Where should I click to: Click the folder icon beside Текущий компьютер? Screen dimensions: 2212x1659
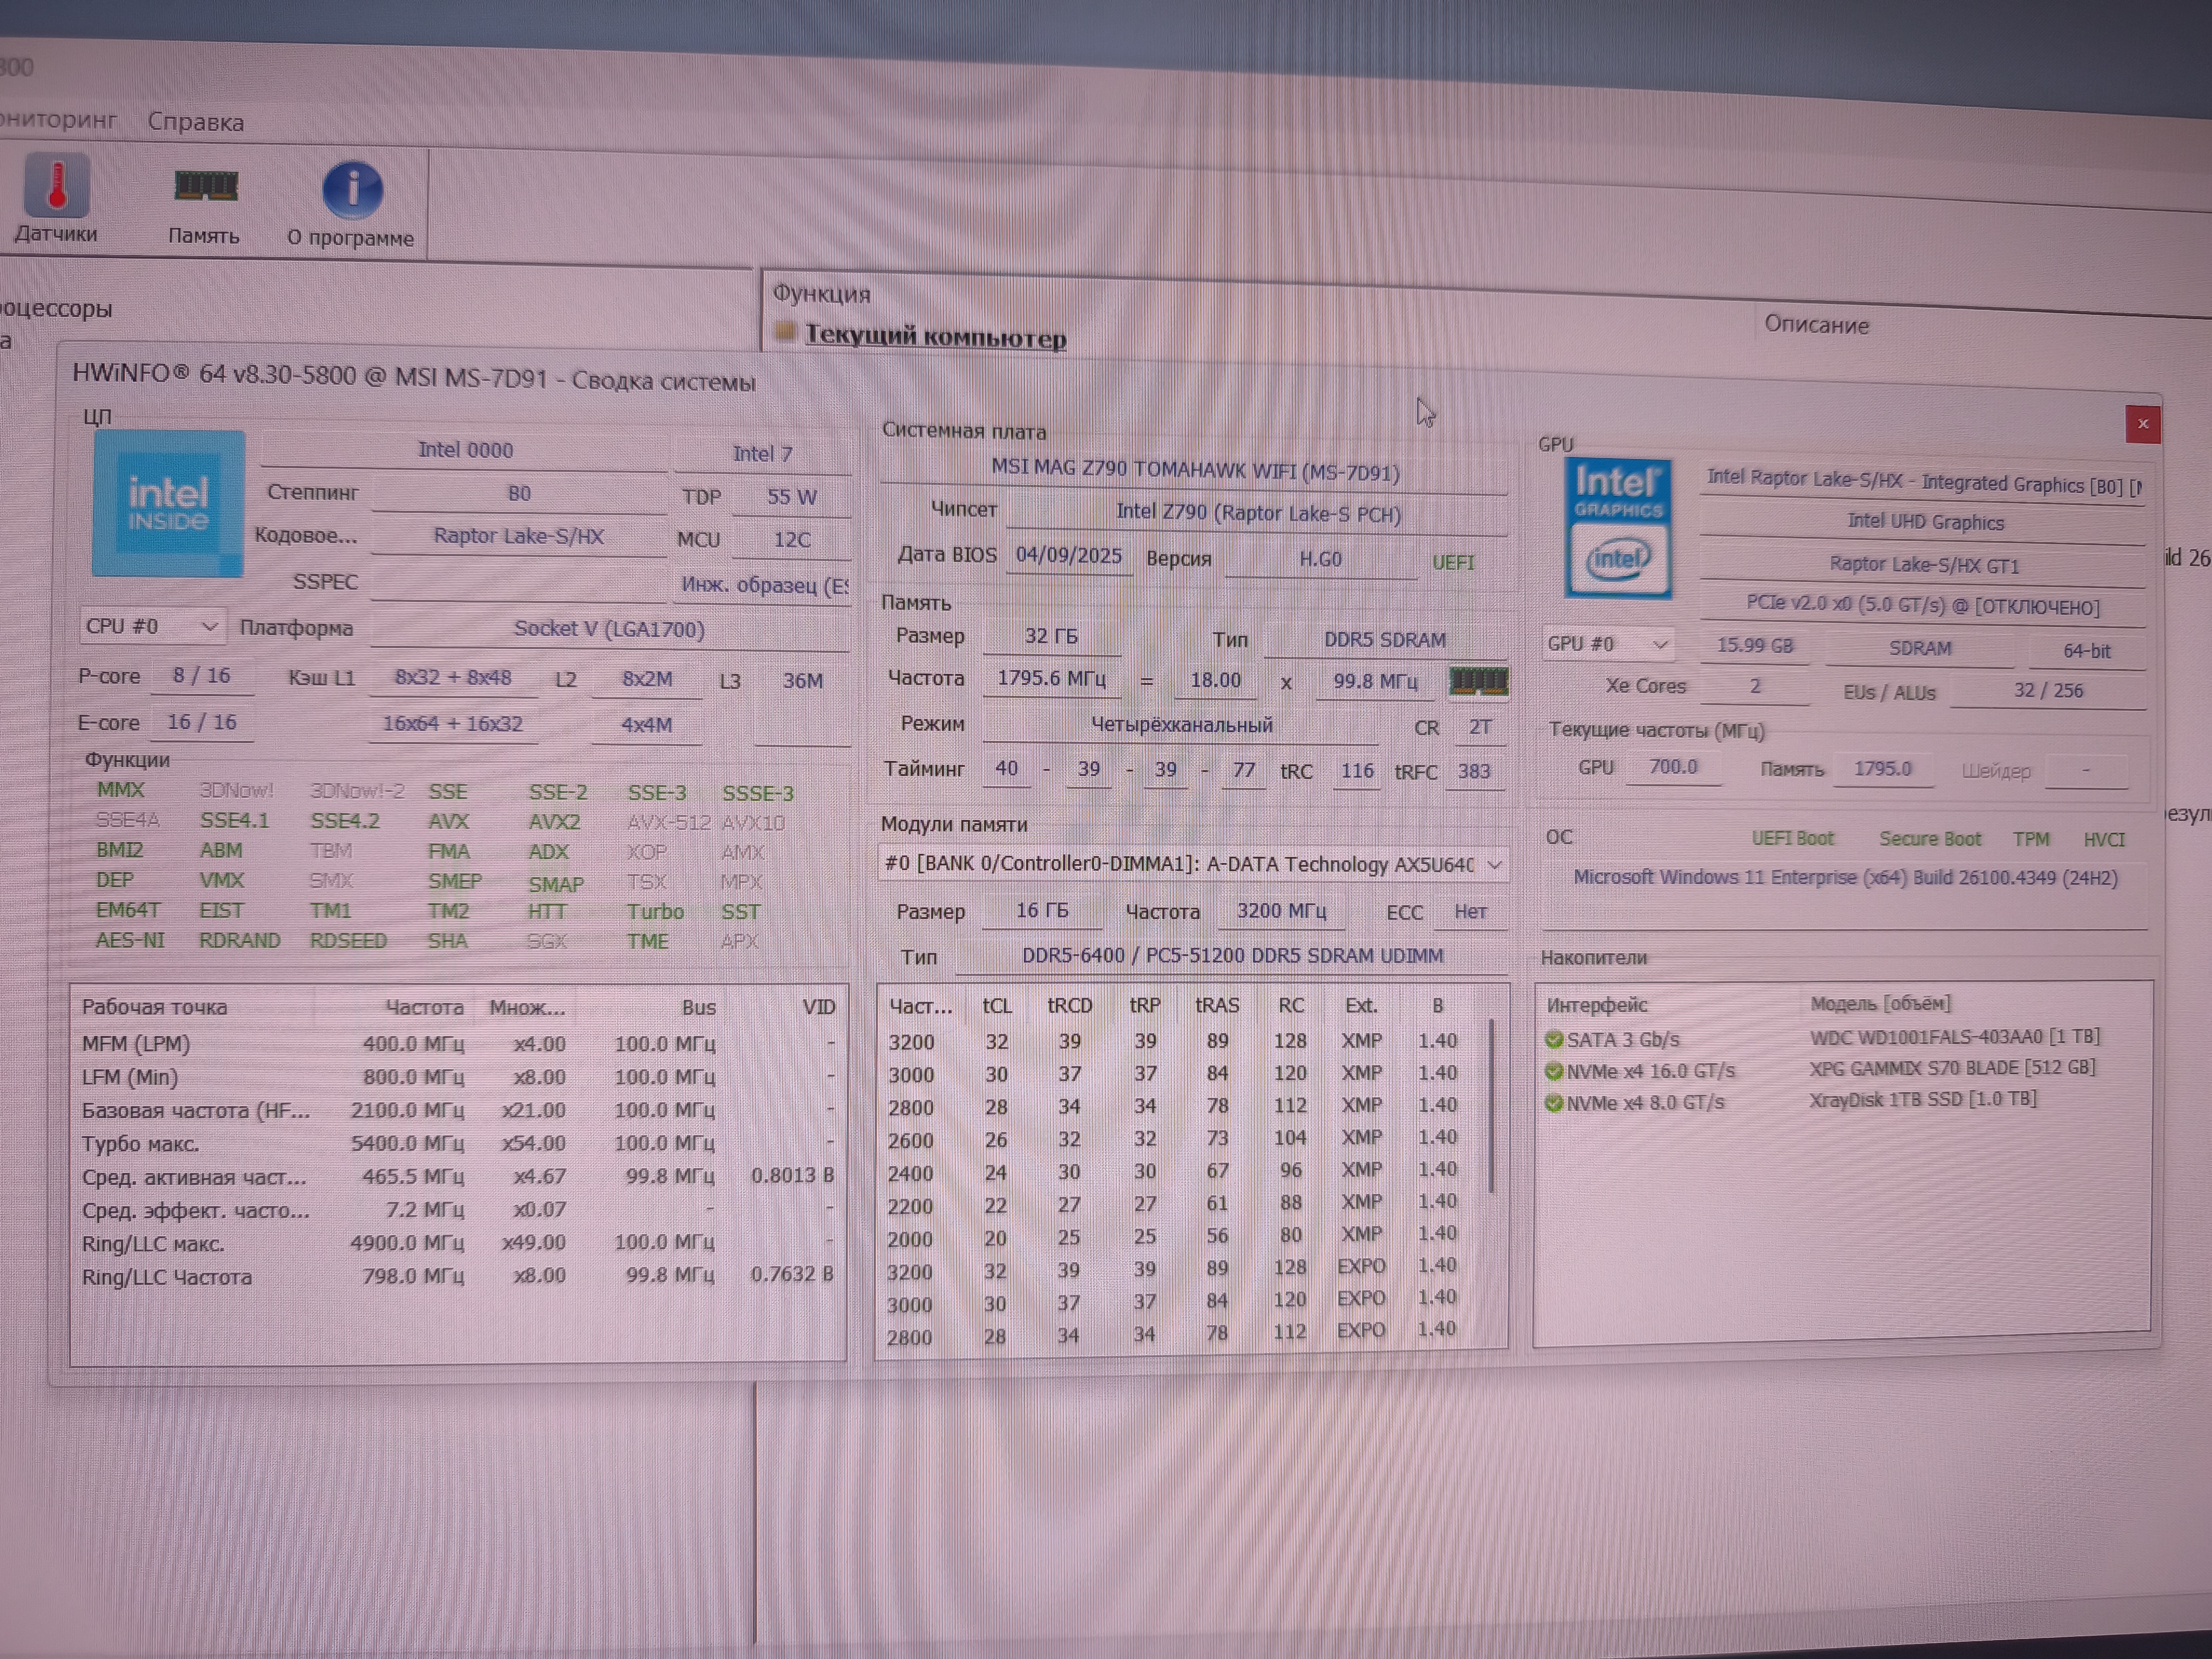[x=785, y=332]
